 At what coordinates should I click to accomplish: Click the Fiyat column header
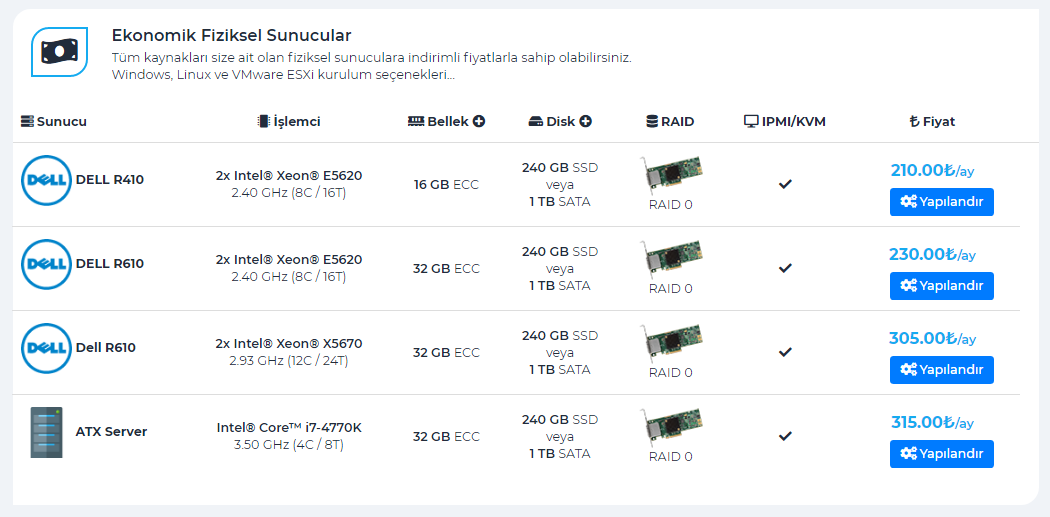click(x=932, y=122)
